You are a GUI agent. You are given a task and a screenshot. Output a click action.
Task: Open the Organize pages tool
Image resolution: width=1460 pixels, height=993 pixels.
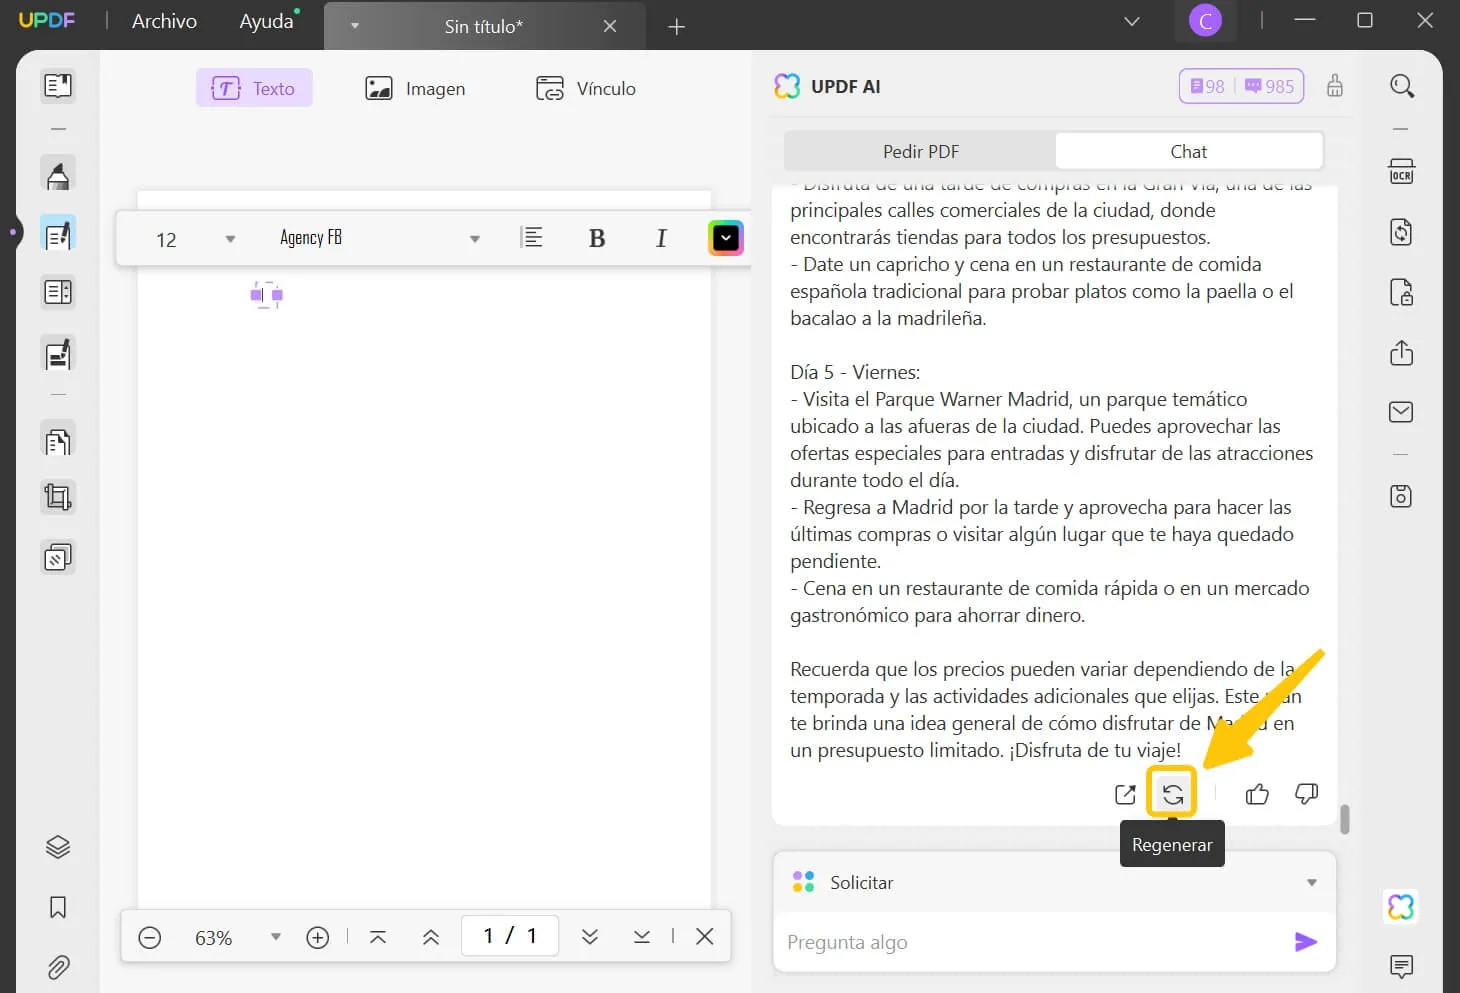[x=58, y=293]
